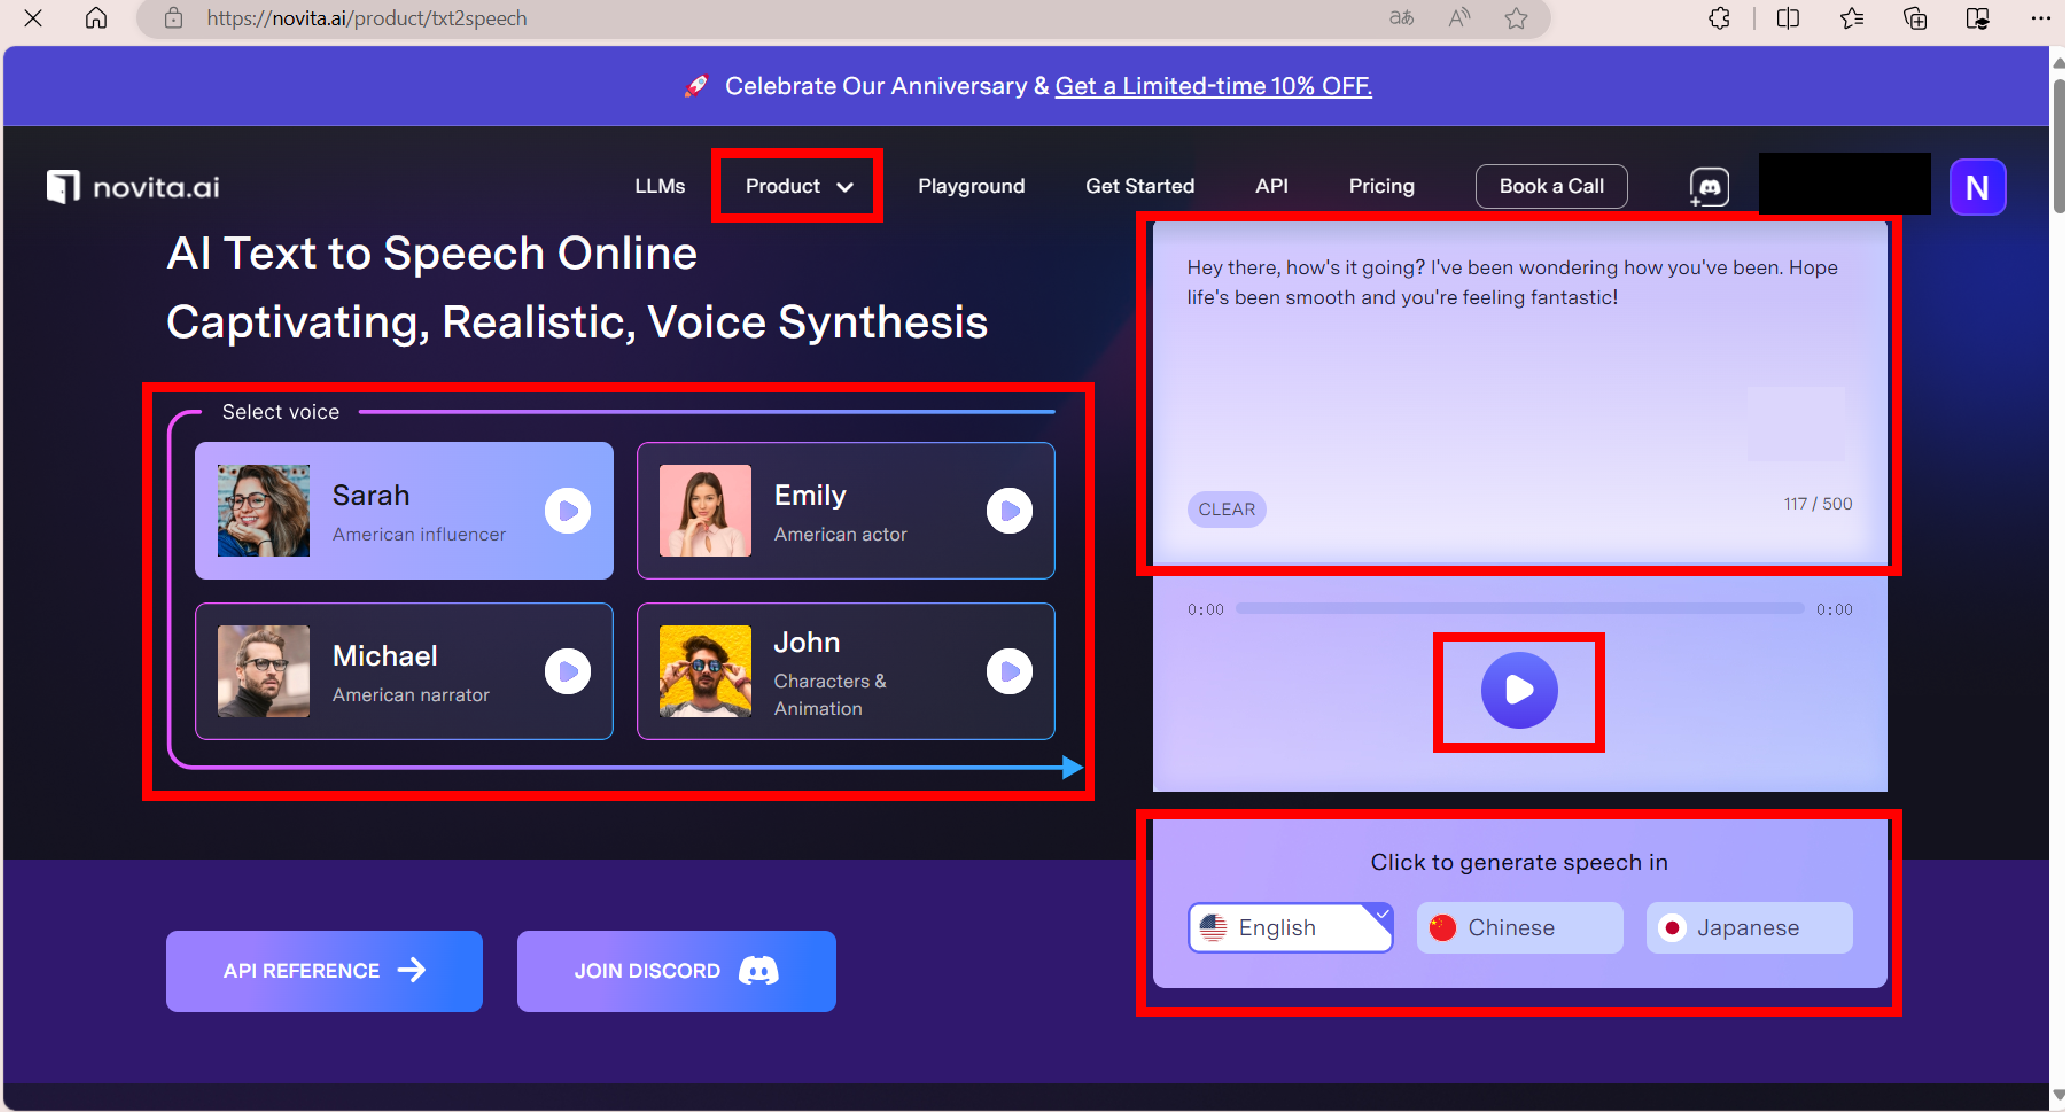Click the API REFERENCE button
Image resolution: width=2065 pixels, height=1112 pixels.
(324, 971)
